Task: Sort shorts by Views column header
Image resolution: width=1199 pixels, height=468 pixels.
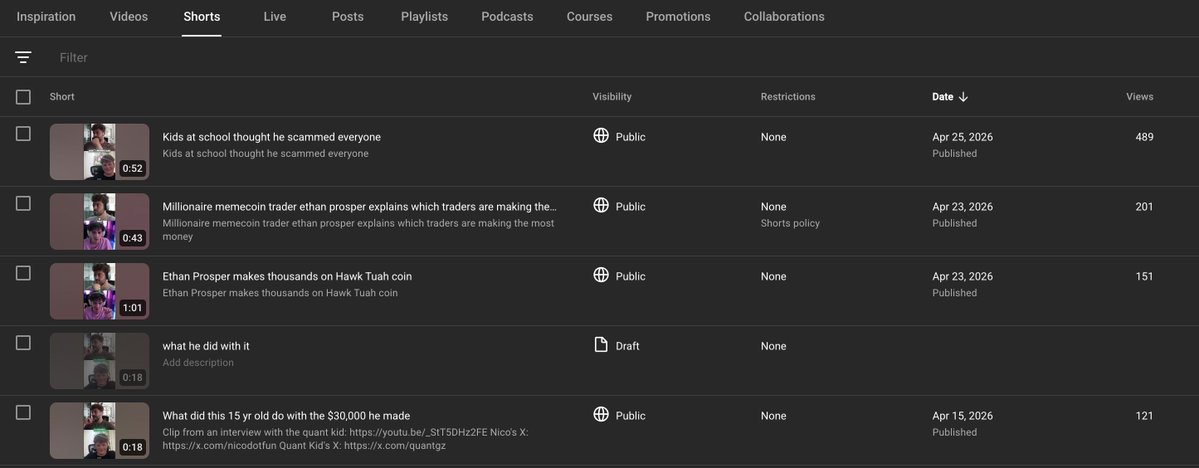Action: click(x=1139, y=97)
